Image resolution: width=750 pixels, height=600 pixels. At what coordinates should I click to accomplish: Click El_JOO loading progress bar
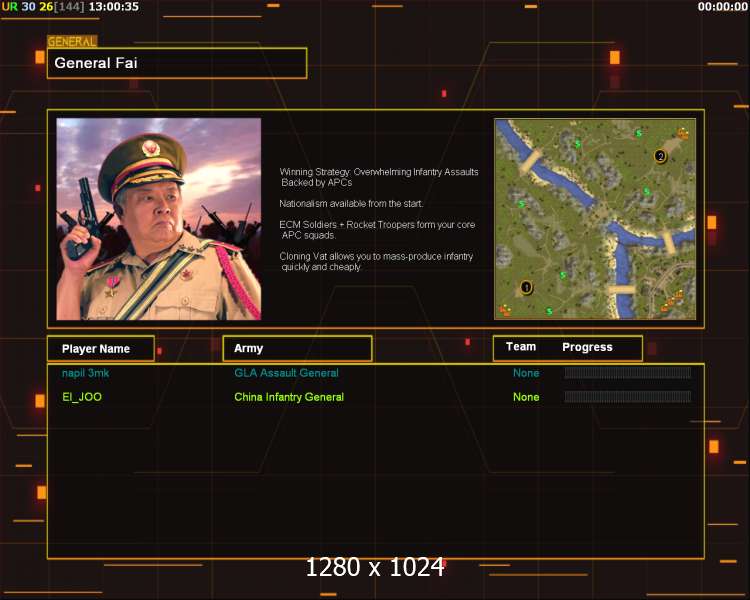(628, 396)
